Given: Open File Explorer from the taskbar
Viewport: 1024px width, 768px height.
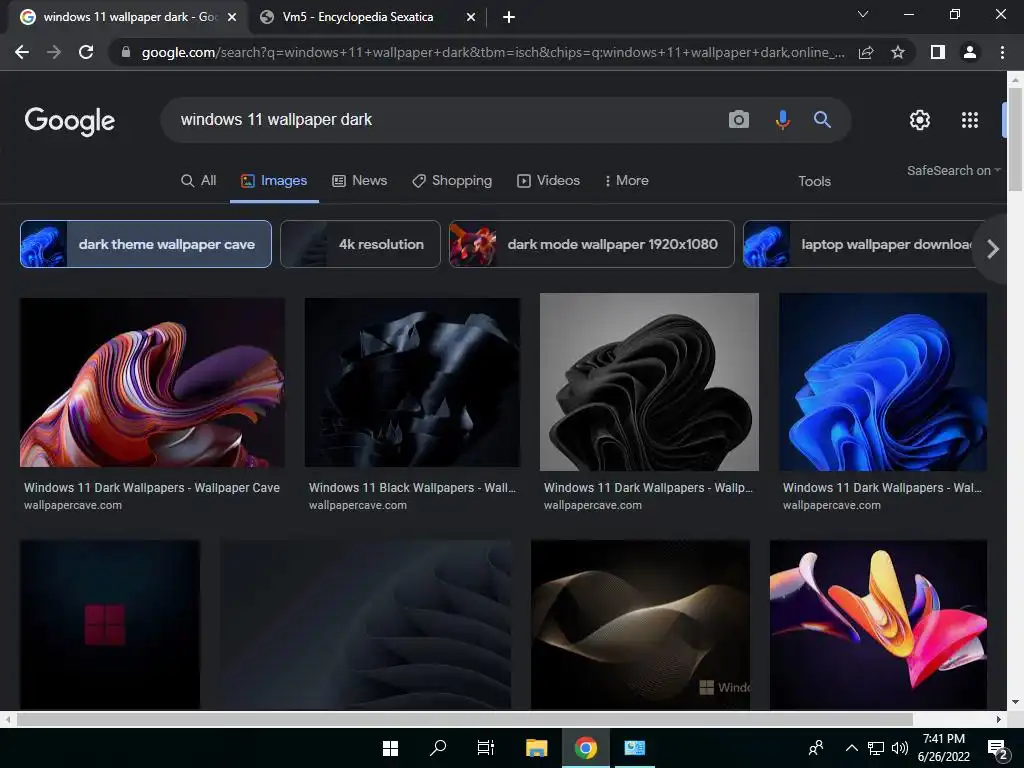Looking at the screenshot, I should tap(537, 748).
